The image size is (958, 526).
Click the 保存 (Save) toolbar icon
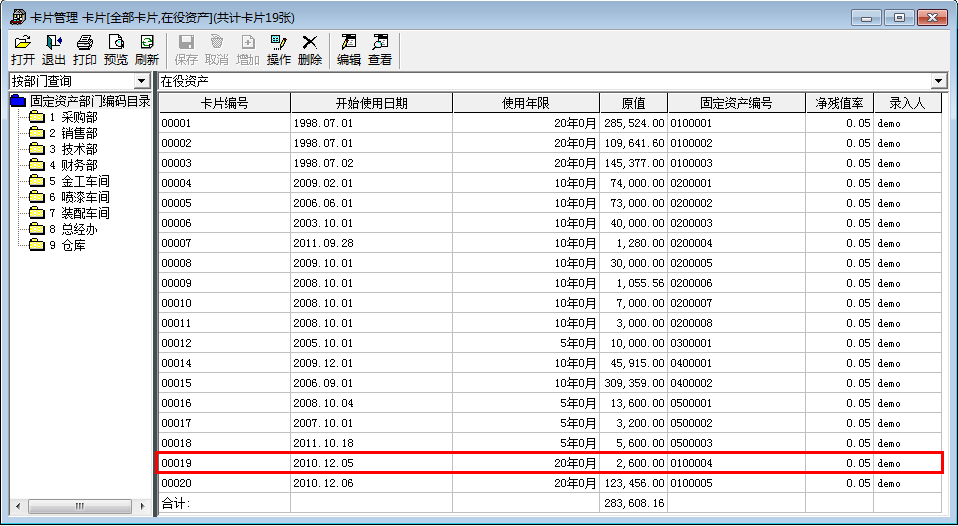[x=186, y=50]
